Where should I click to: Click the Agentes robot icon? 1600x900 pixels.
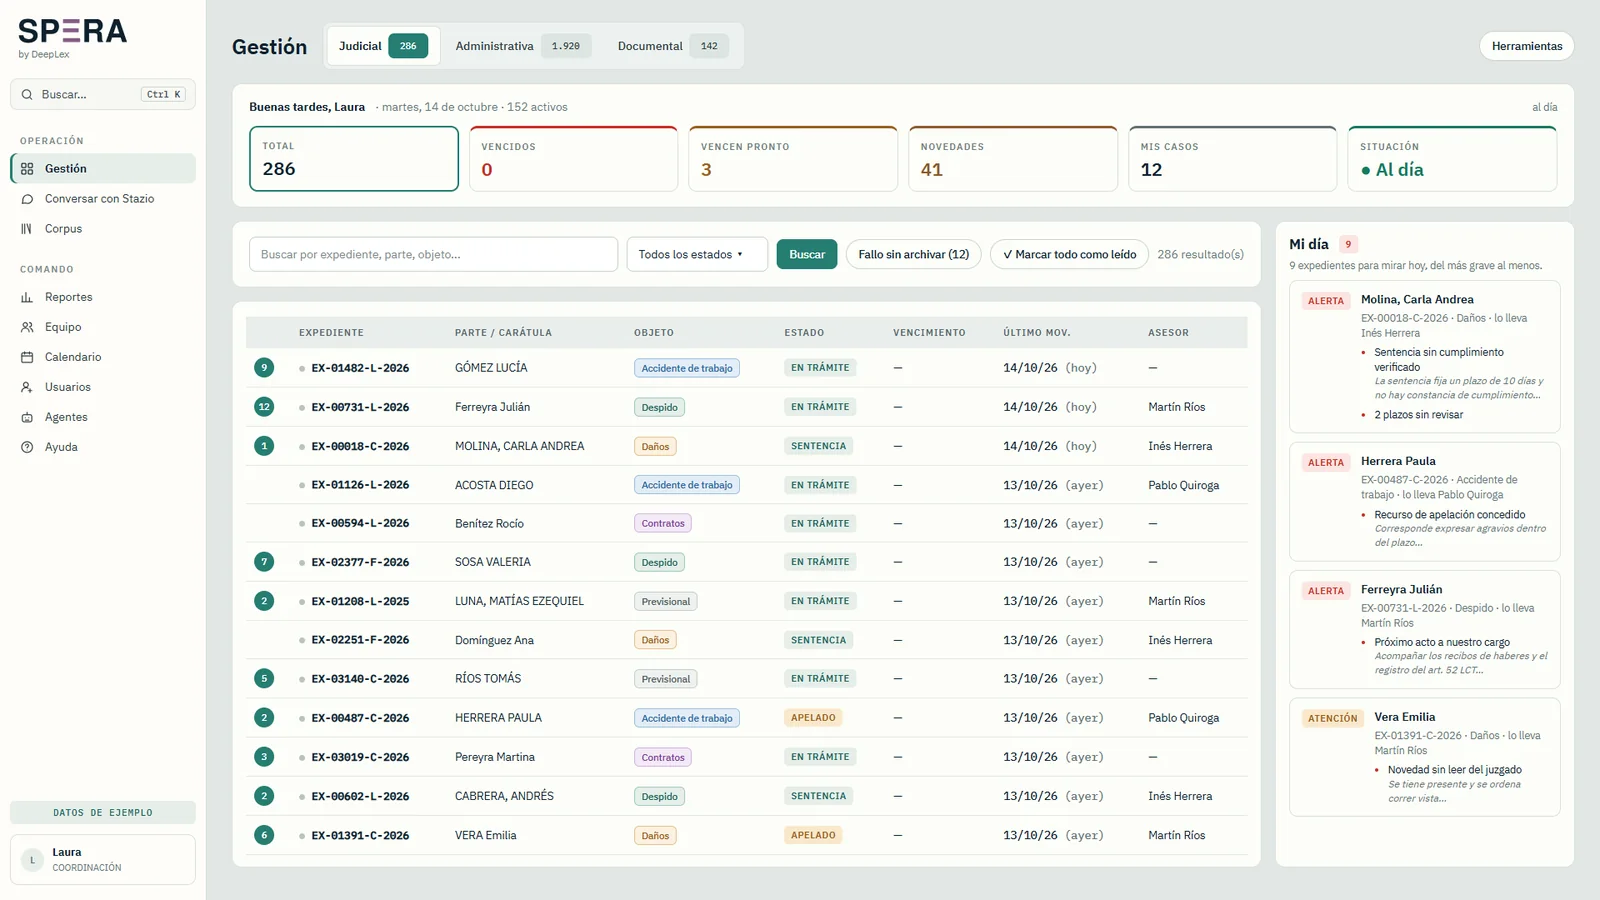[27, 417]
